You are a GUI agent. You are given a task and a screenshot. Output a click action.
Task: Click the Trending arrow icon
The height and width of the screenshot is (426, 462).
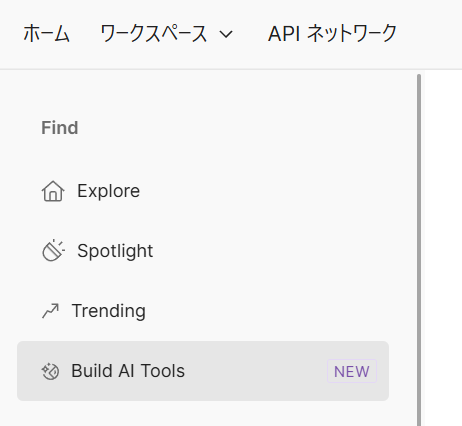50,311
